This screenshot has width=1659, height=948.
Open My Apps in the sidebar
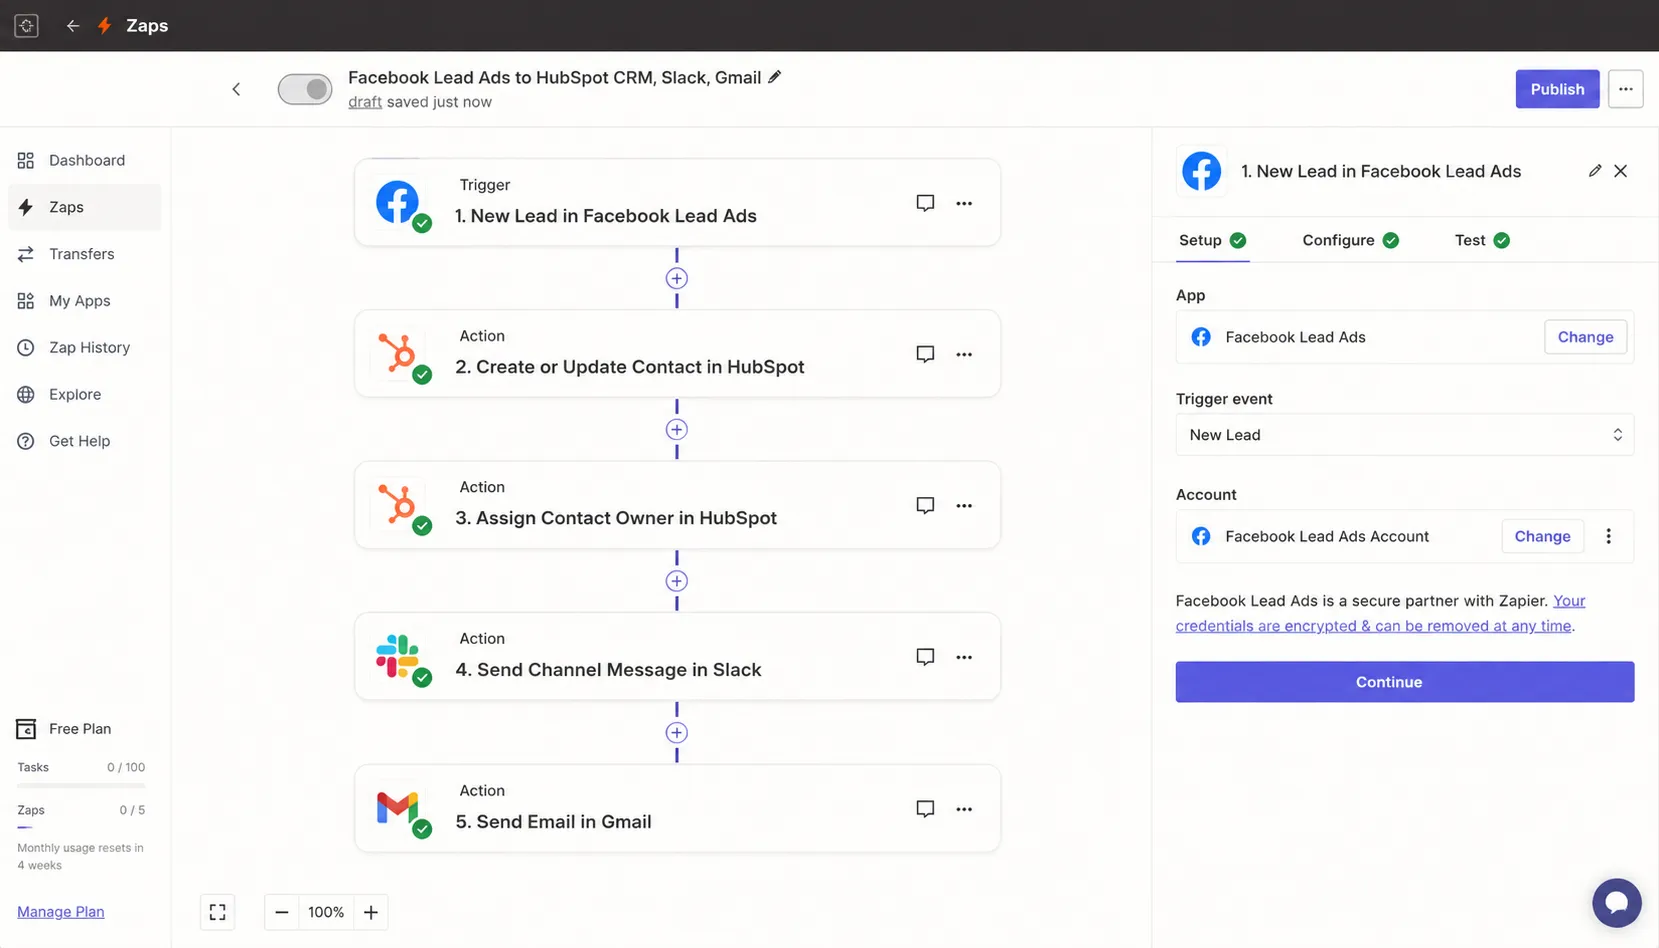(84, 301)
